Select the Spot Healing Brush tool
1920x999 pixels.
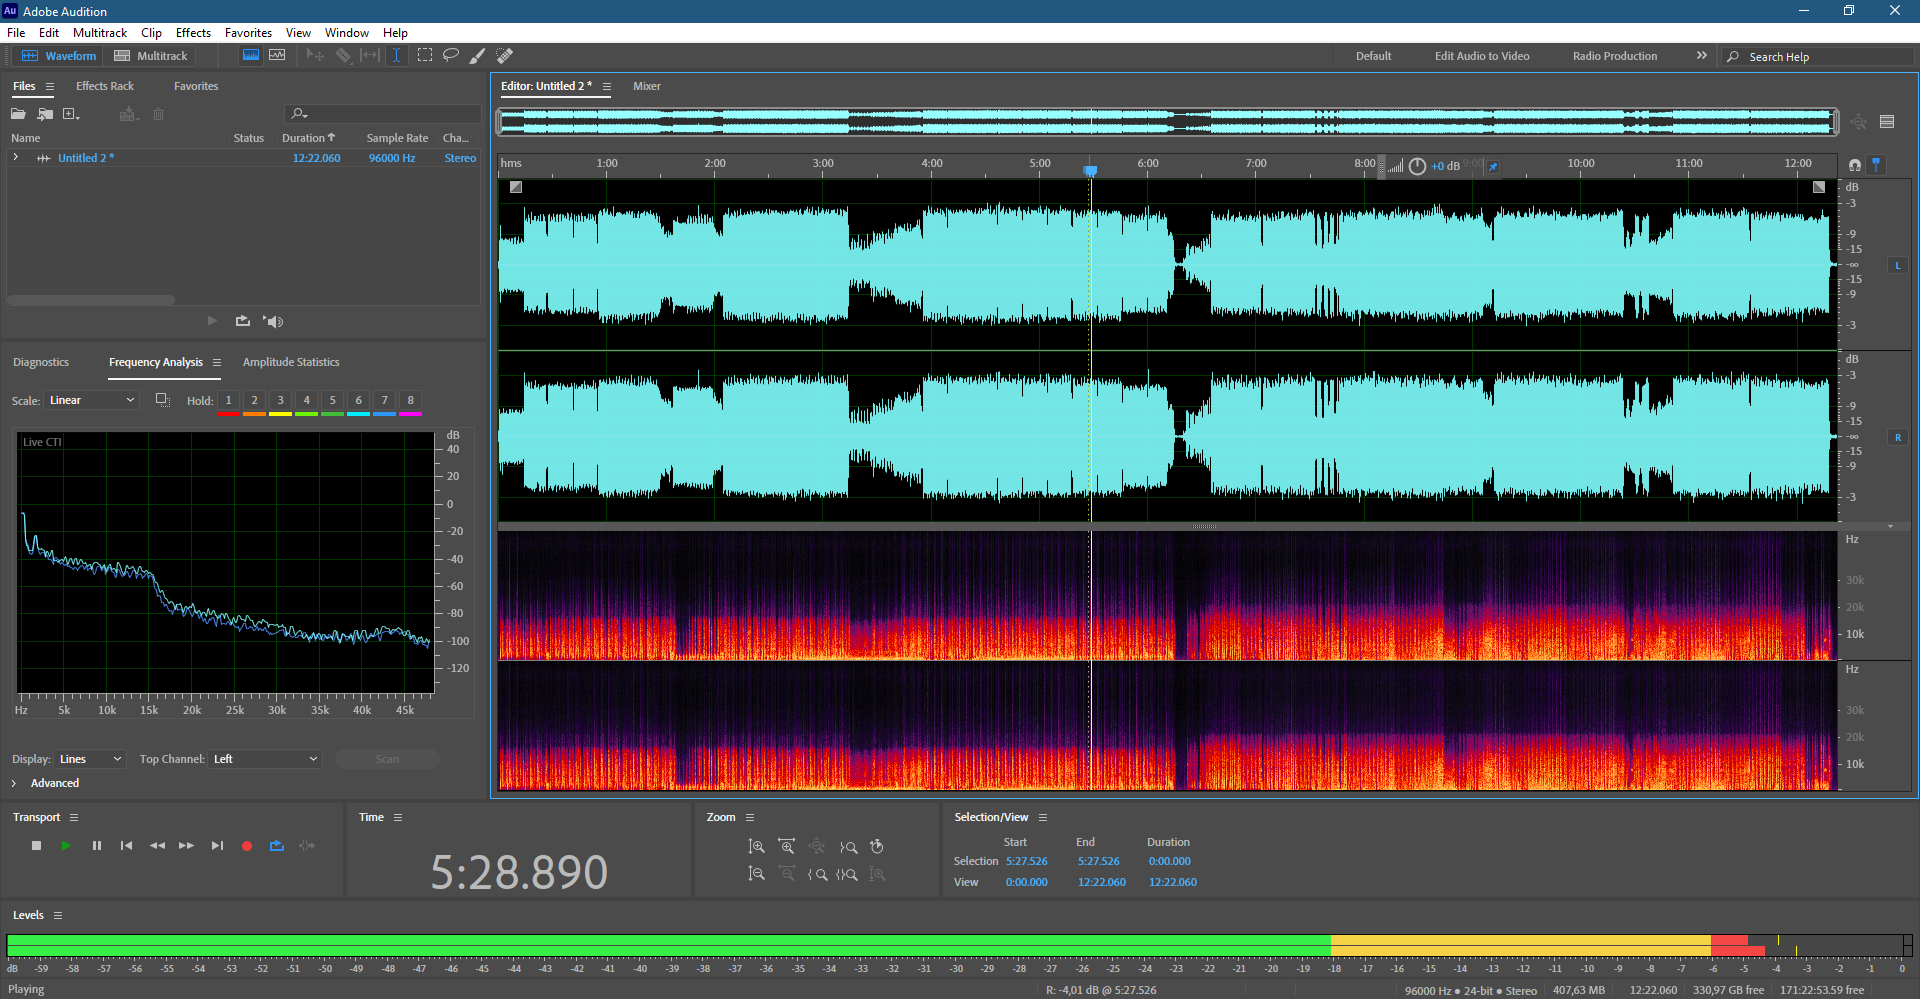tap(505, 55)
